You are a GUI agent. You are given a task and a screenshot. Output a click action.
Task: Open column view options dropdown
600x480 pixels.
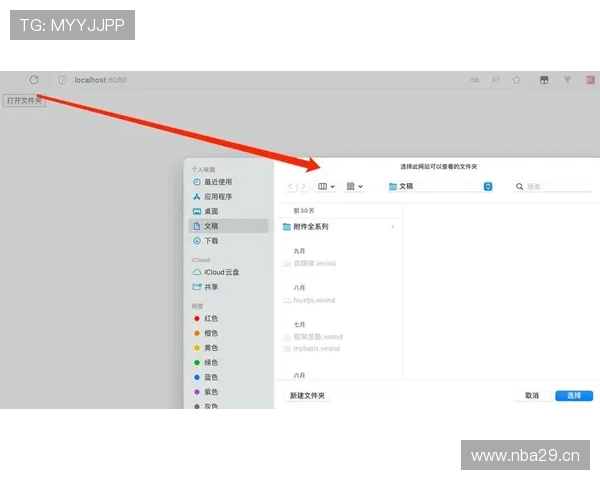(326, 186)
